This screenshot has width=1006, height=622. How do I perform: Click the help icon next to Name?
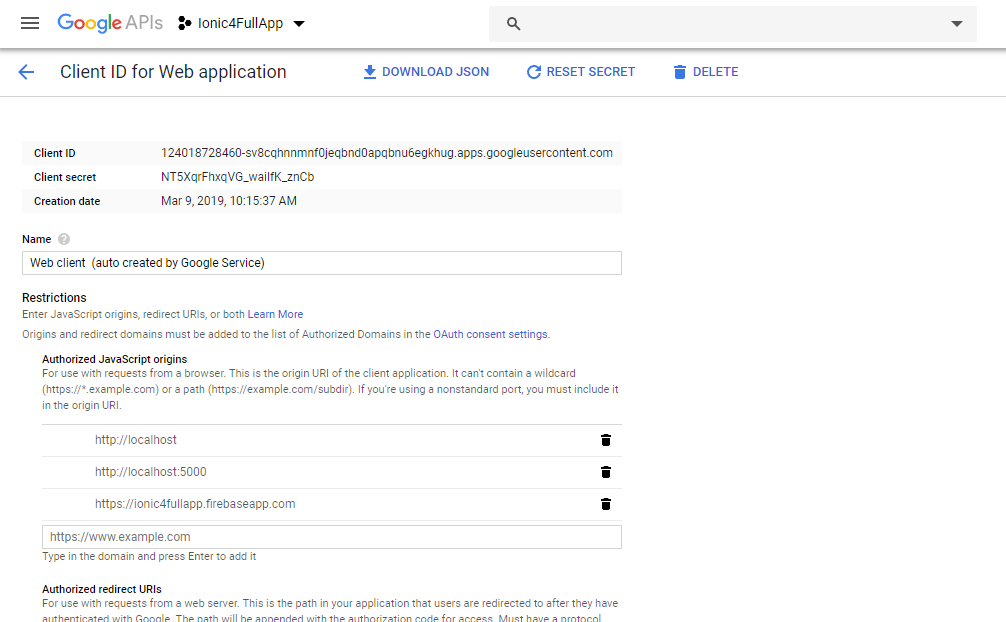click(64, 239)
